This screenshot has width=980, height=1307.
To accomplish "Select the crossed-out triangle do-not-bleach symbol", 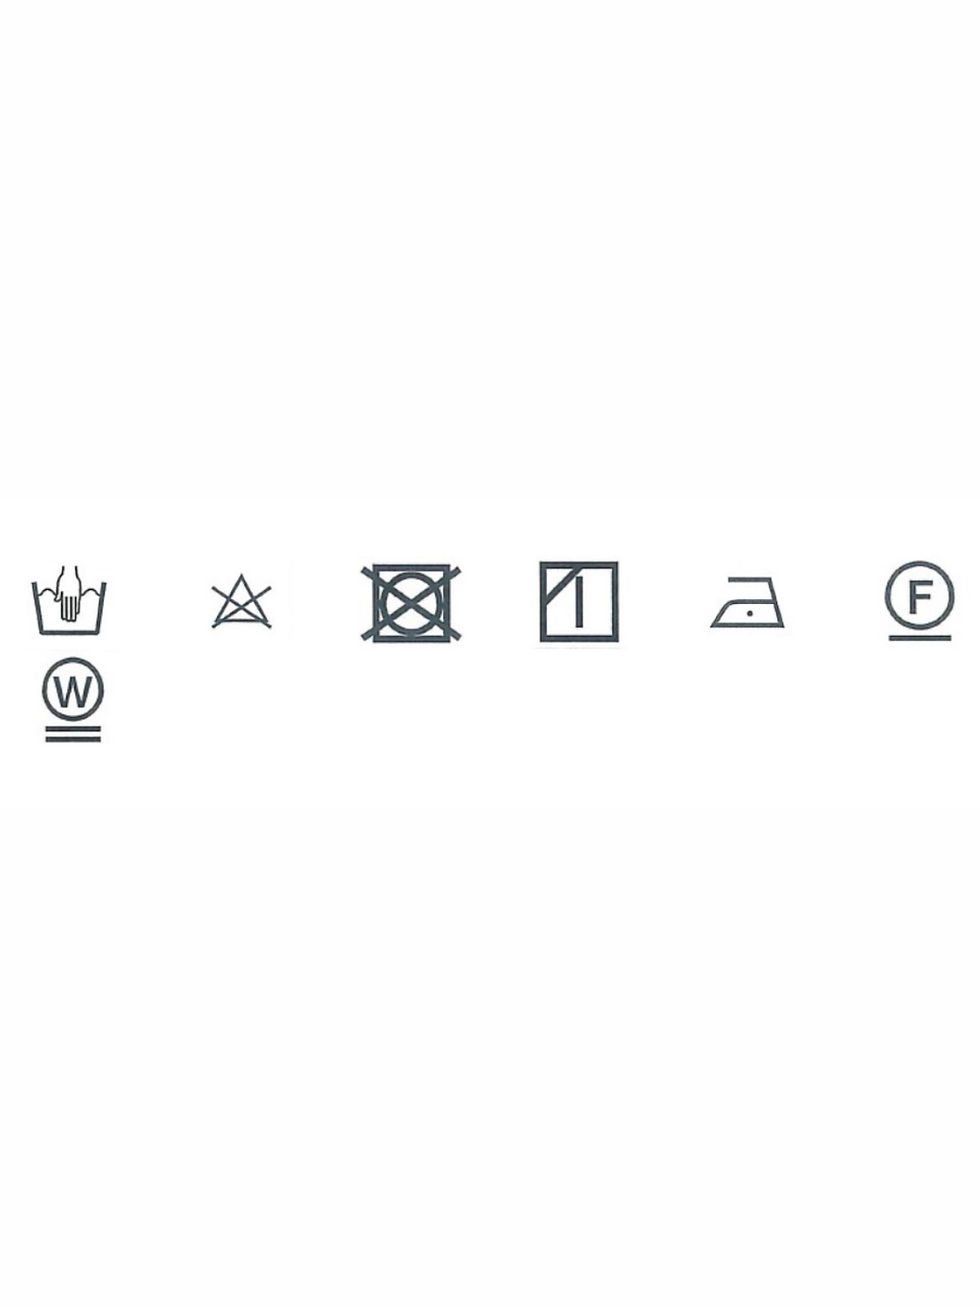I will (x=241, y=602).
